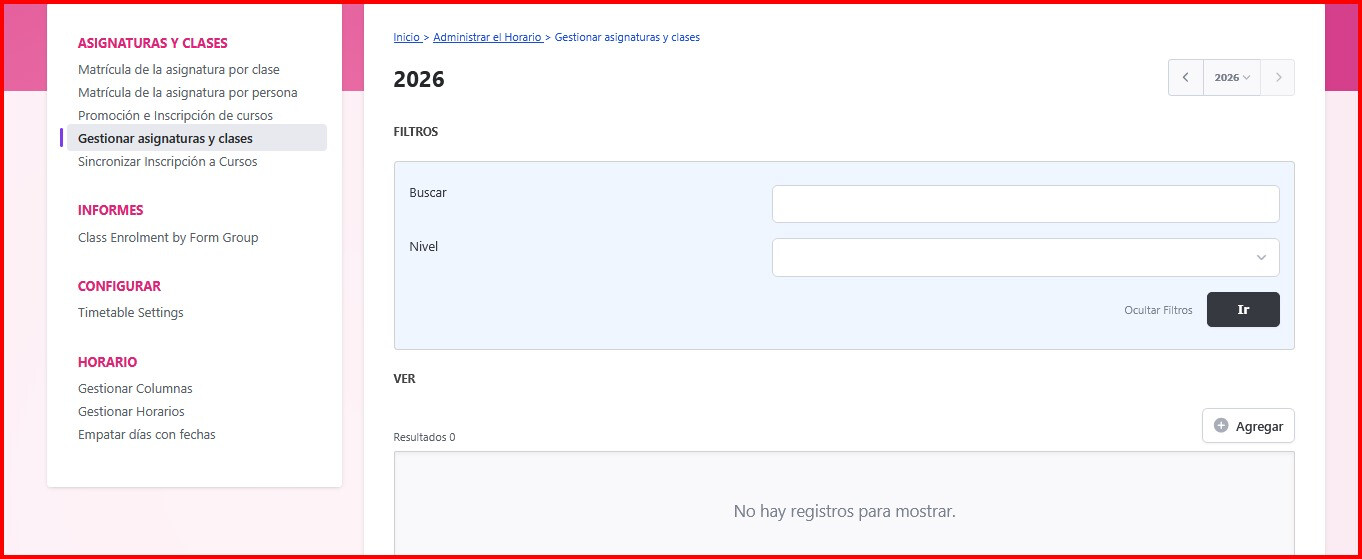Click the next year arrow button
1362x559 pixels.
point(1277,78)
